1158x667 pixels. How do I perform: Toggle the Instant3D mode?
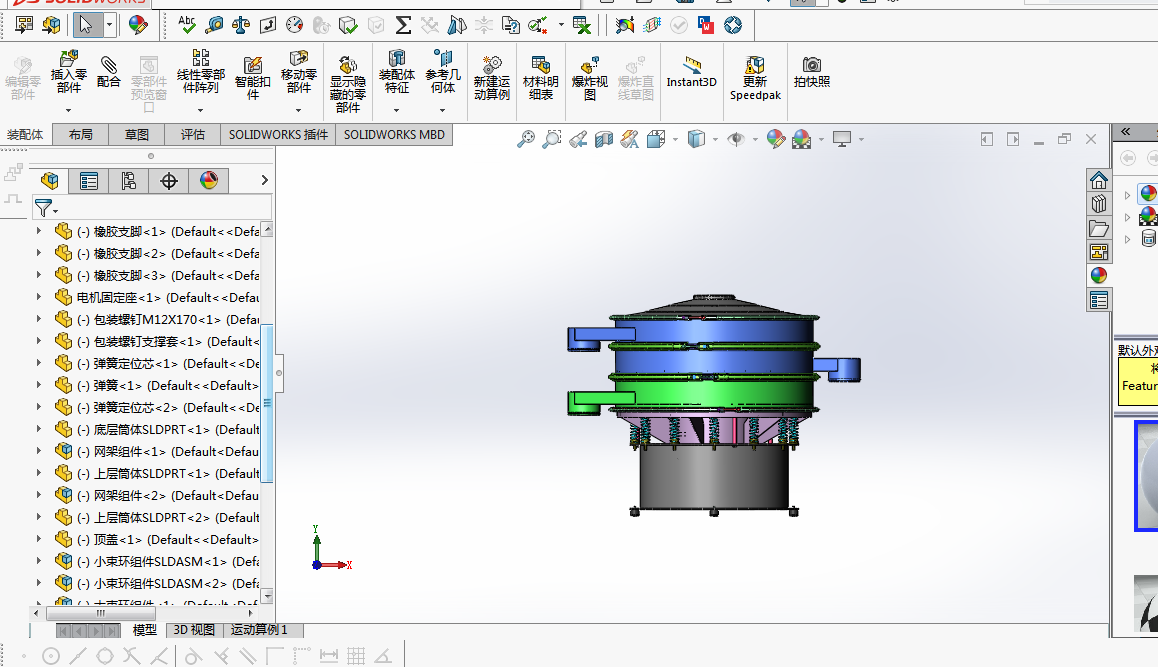click(x=692, y=72)
